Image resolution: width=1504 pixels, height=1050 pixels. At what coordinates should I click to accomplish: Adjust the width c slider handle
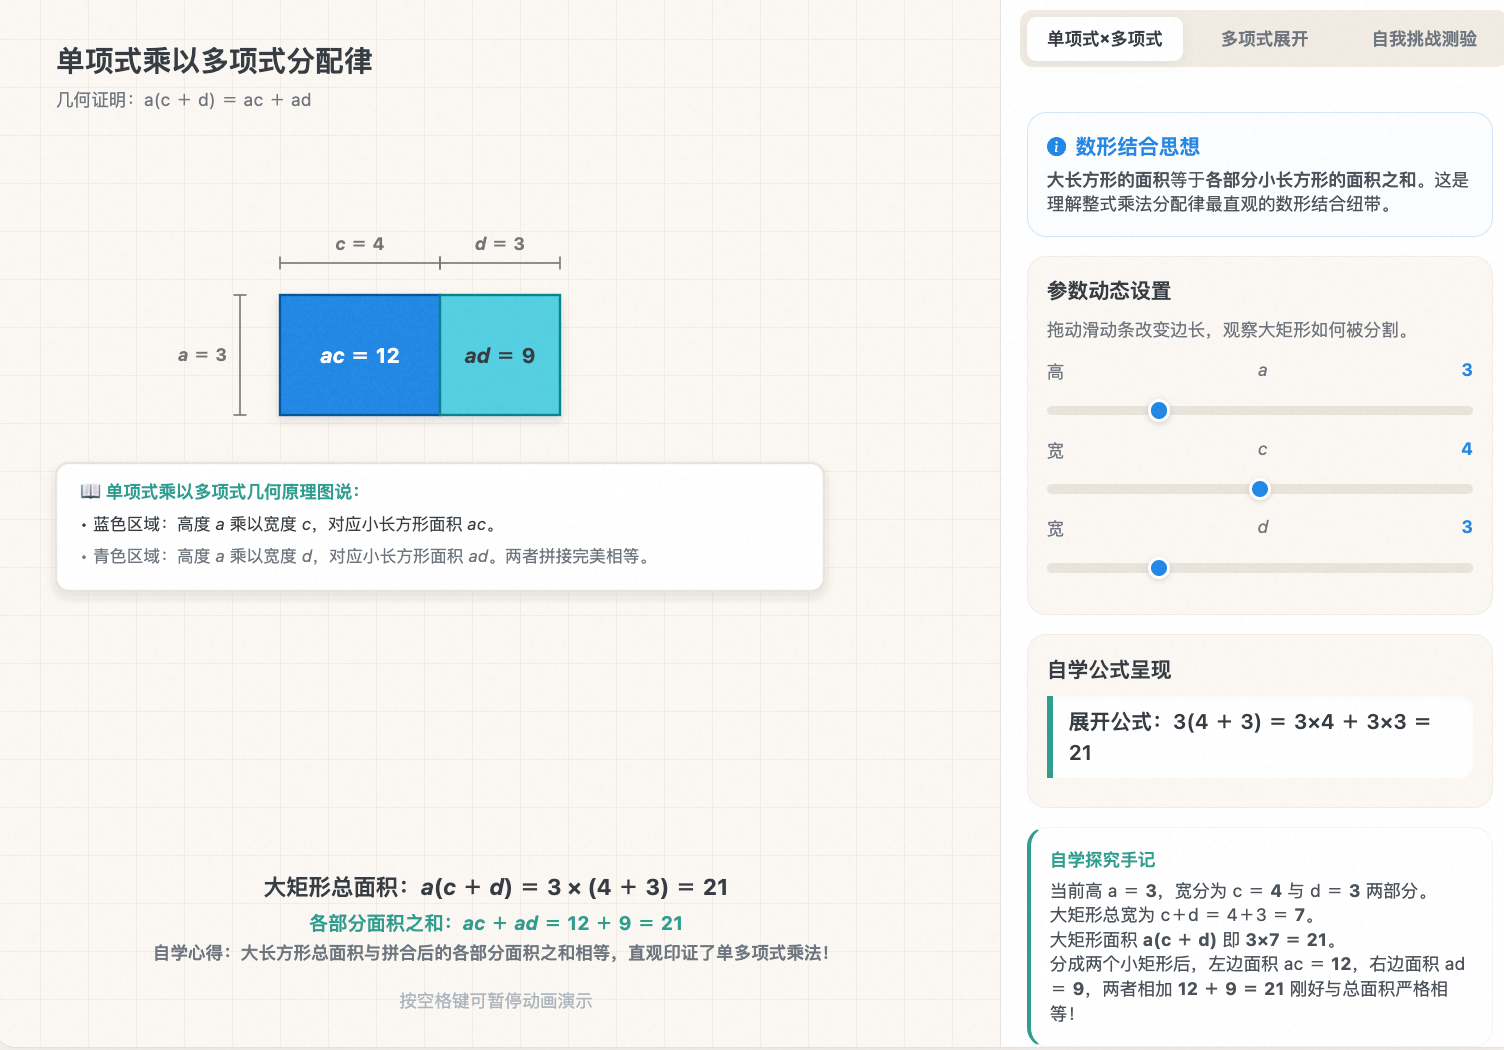click(x=1260, y=489)
